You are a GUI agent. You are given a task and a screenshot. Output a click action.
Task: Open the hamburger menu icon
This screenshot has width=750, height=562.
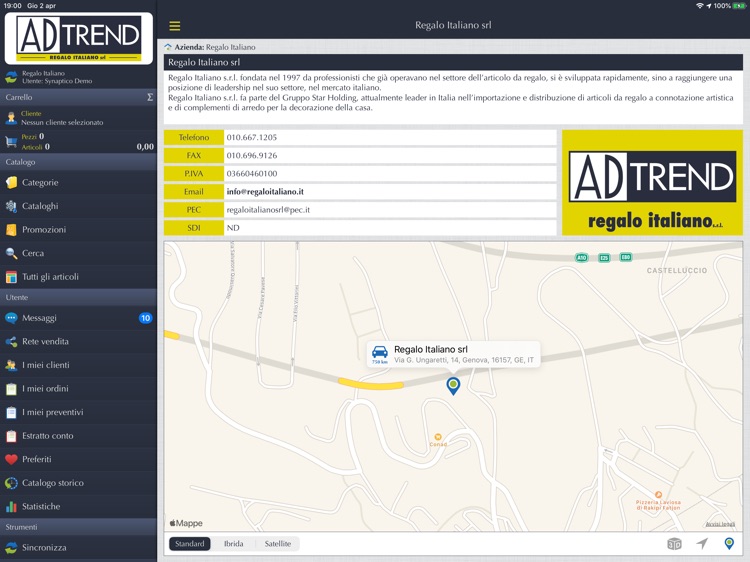coord(175,26)
